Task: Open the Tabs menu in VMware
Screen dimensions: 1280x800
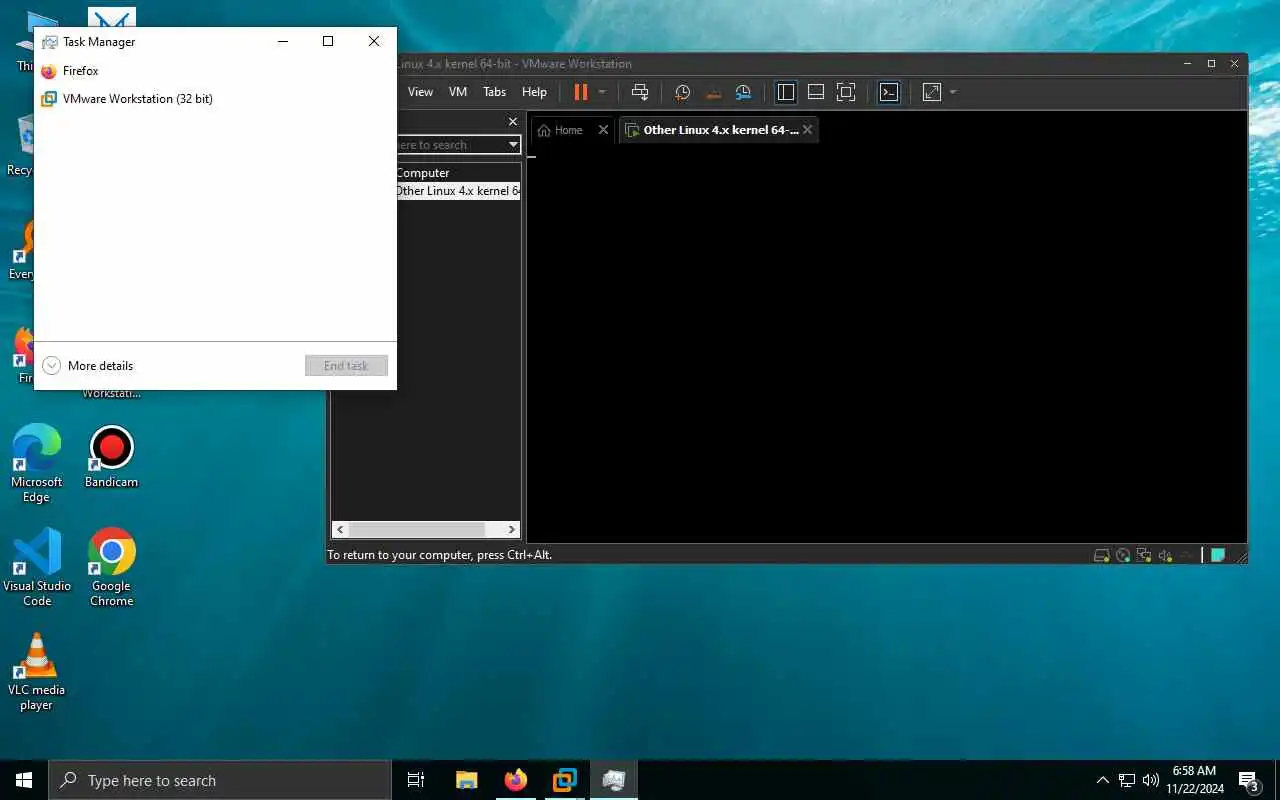Action: (494, 92)
